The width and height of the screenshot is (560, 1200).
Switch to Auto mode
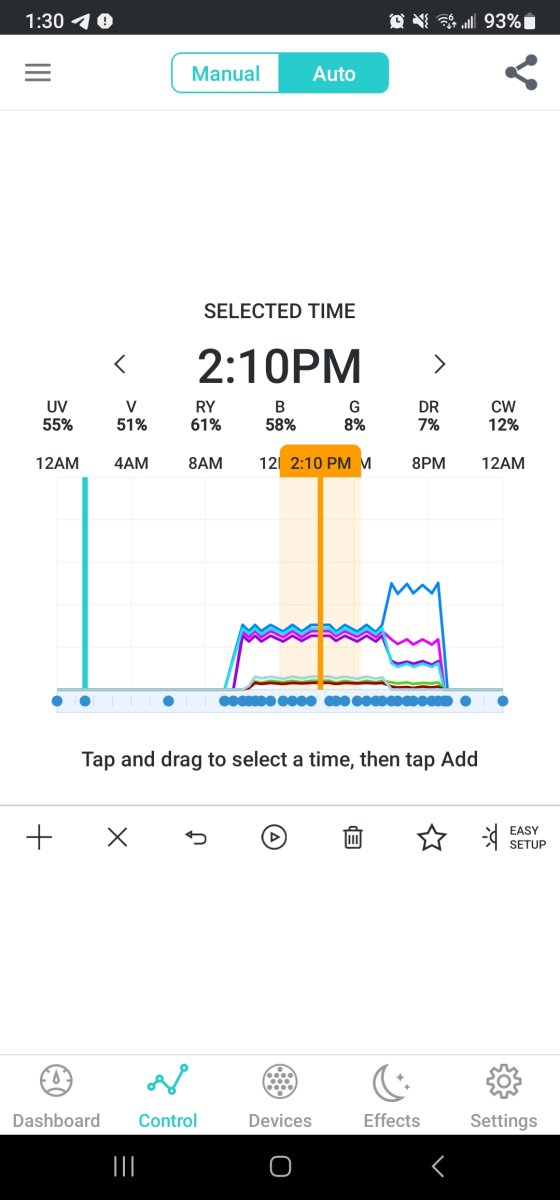point(334,73)
